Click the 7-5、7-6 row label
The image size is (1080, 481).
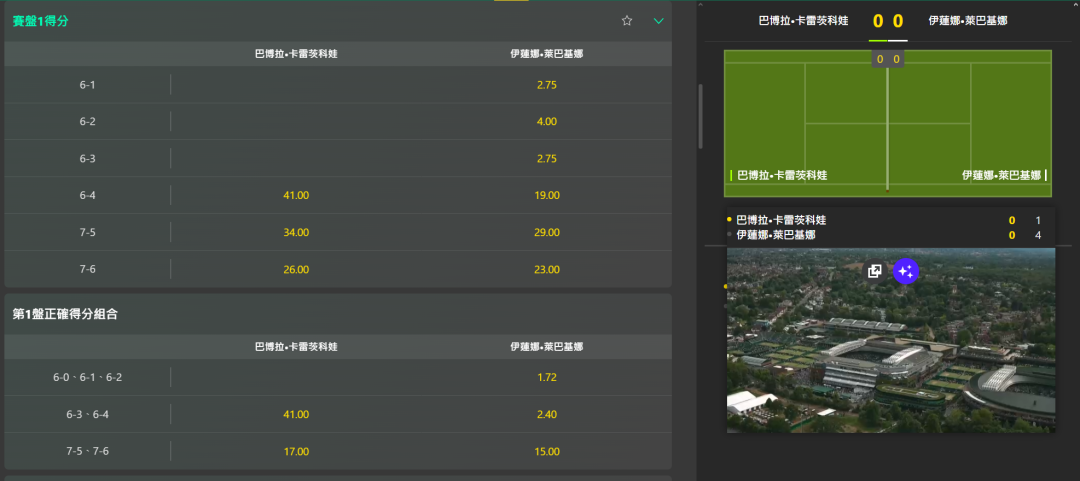(x=87, y=451)
